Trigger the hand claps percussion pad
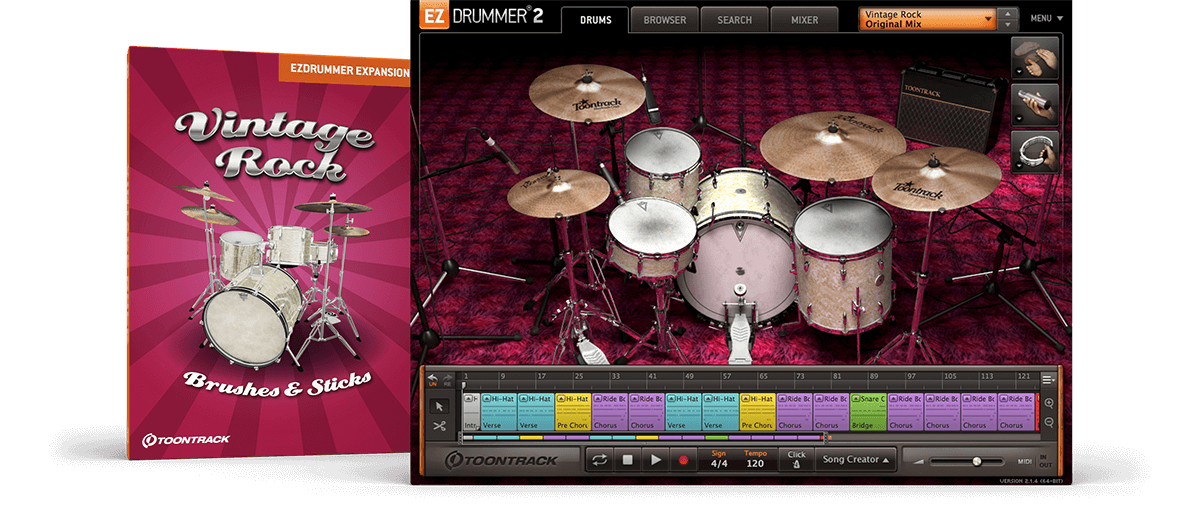The width and height of the screenshot is (1200, 517). point(1036,57)
